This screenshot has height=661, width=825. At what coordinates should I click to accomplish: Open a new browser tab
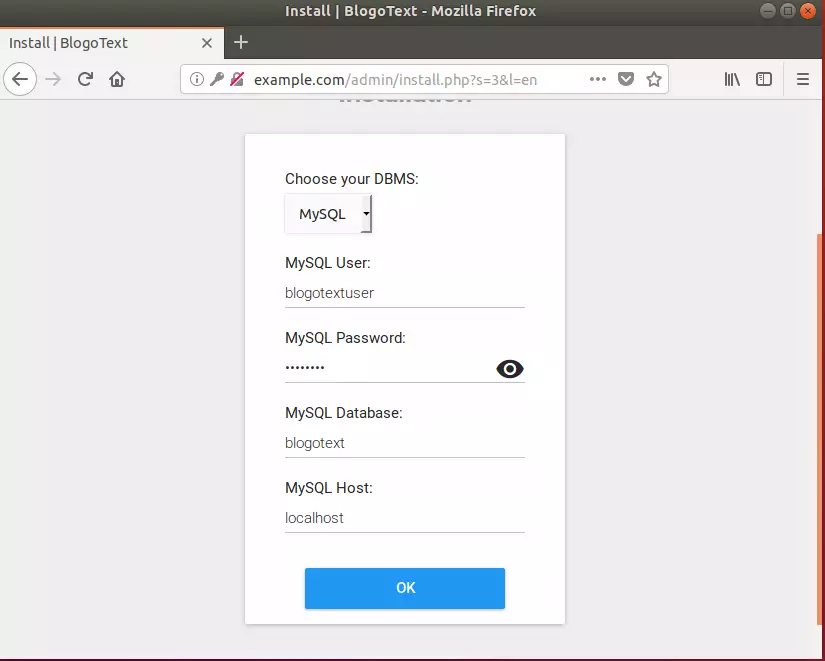(240, 42)
